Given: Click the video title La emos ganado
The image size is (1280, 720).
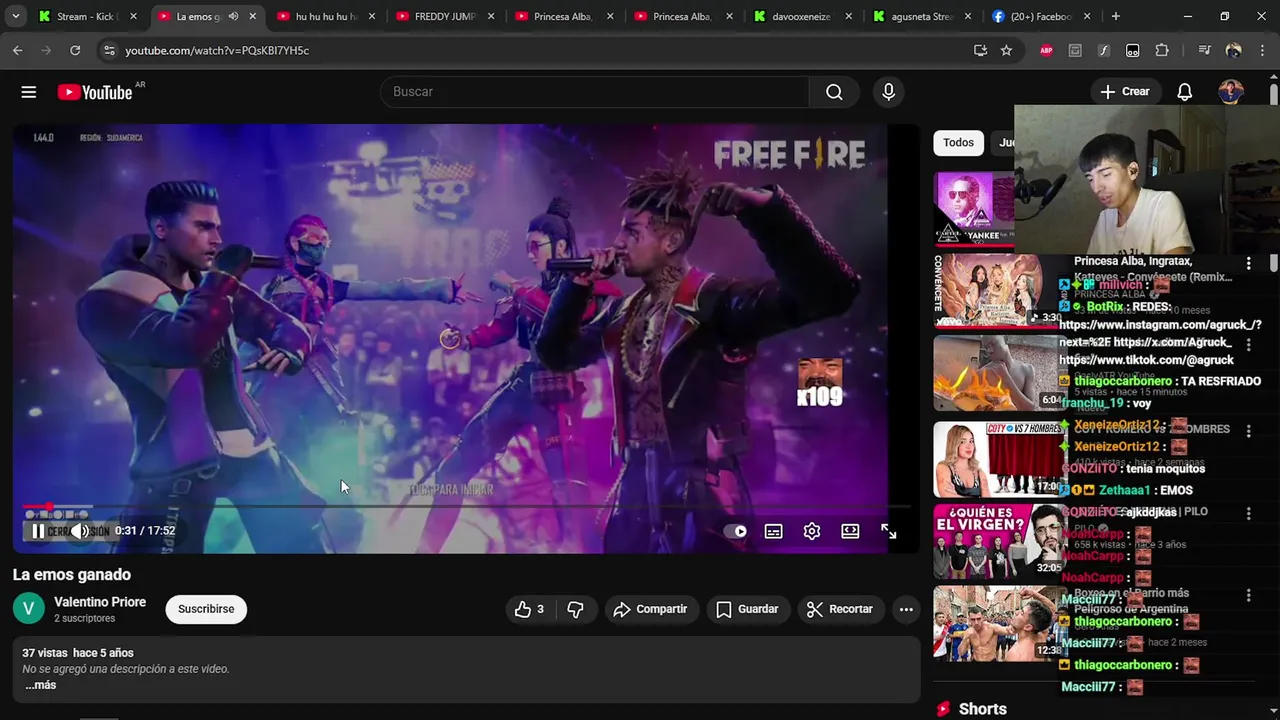Looking at the screenshot, I should point(72,575).
